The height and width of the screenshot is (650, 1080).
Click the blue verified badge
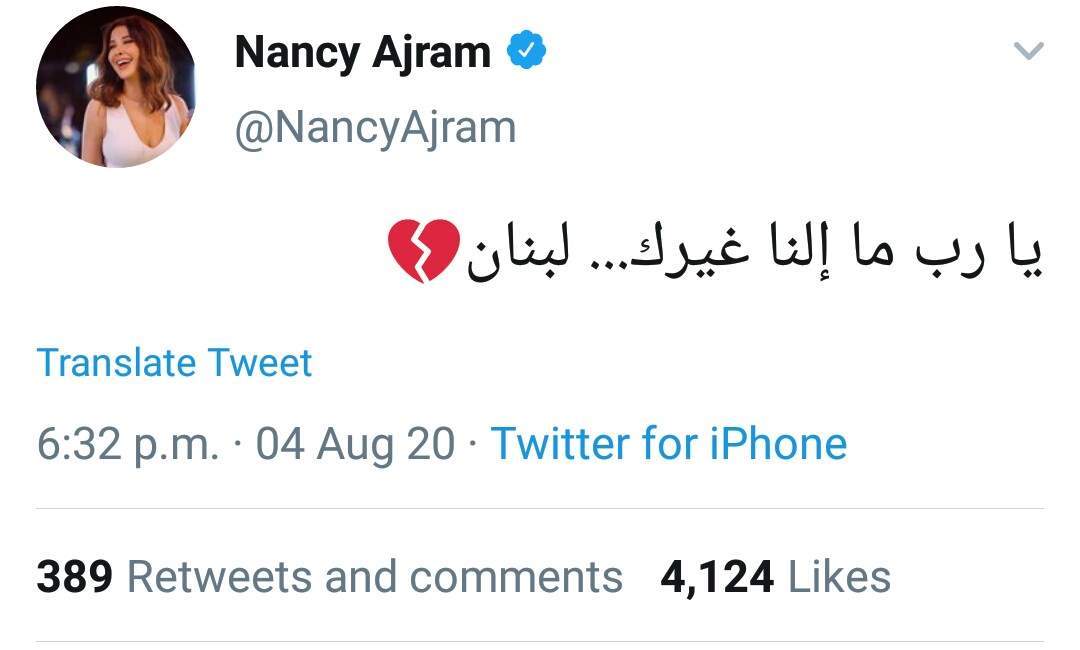click(x=526, y=52)
